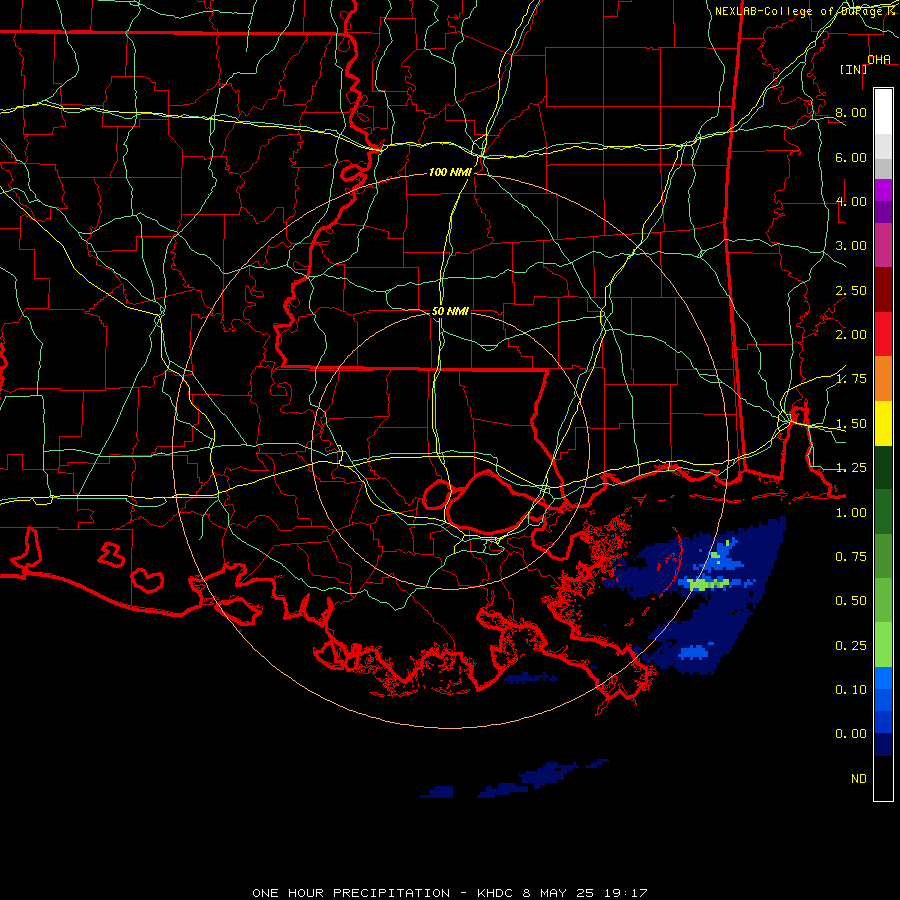Screen dimensions: 900x900
Task: Select the dark purple legend swatch
Action: coord(883,212)
